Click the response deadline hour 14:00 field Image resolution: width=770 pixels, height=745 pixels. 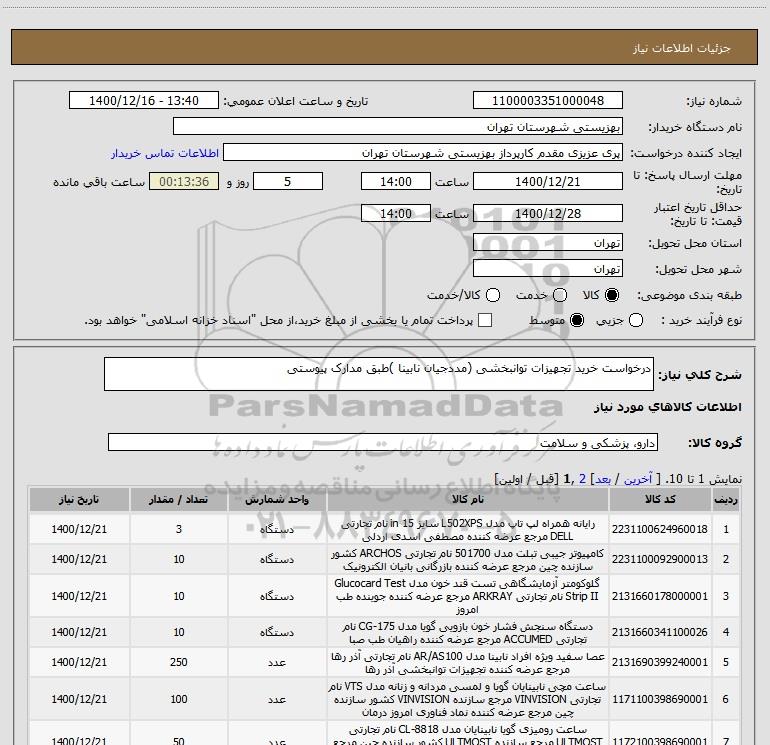point(396,181)
